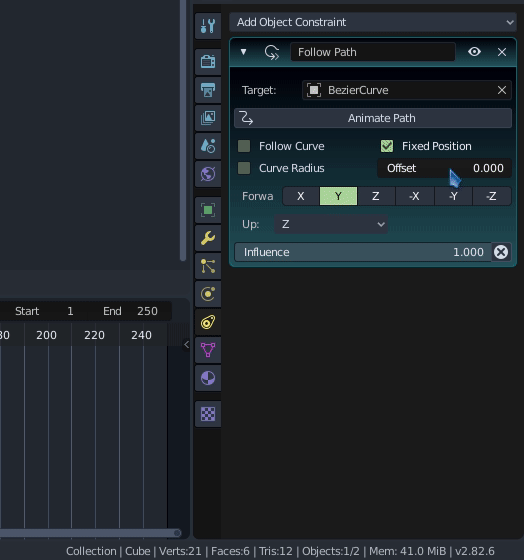
Task: Open the Active Tool settings tab
Action: (208, 26)
